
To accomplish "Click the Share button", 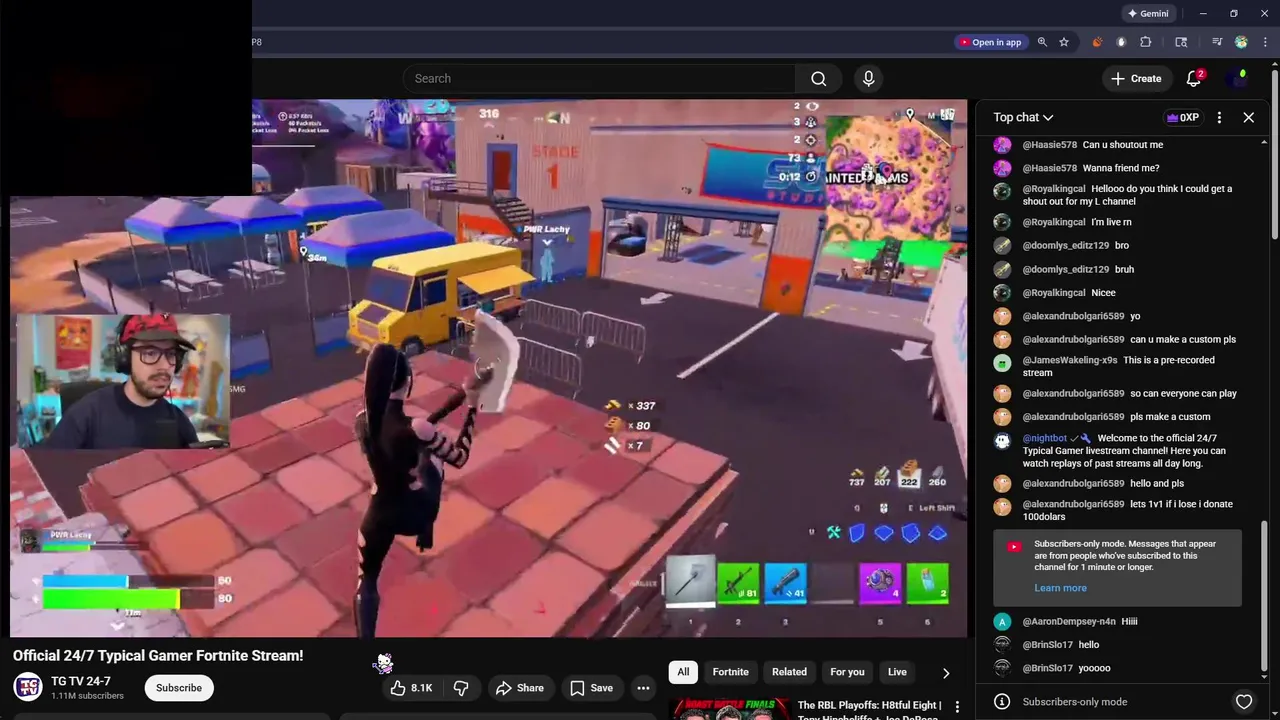I will click(x=520, y=688).
